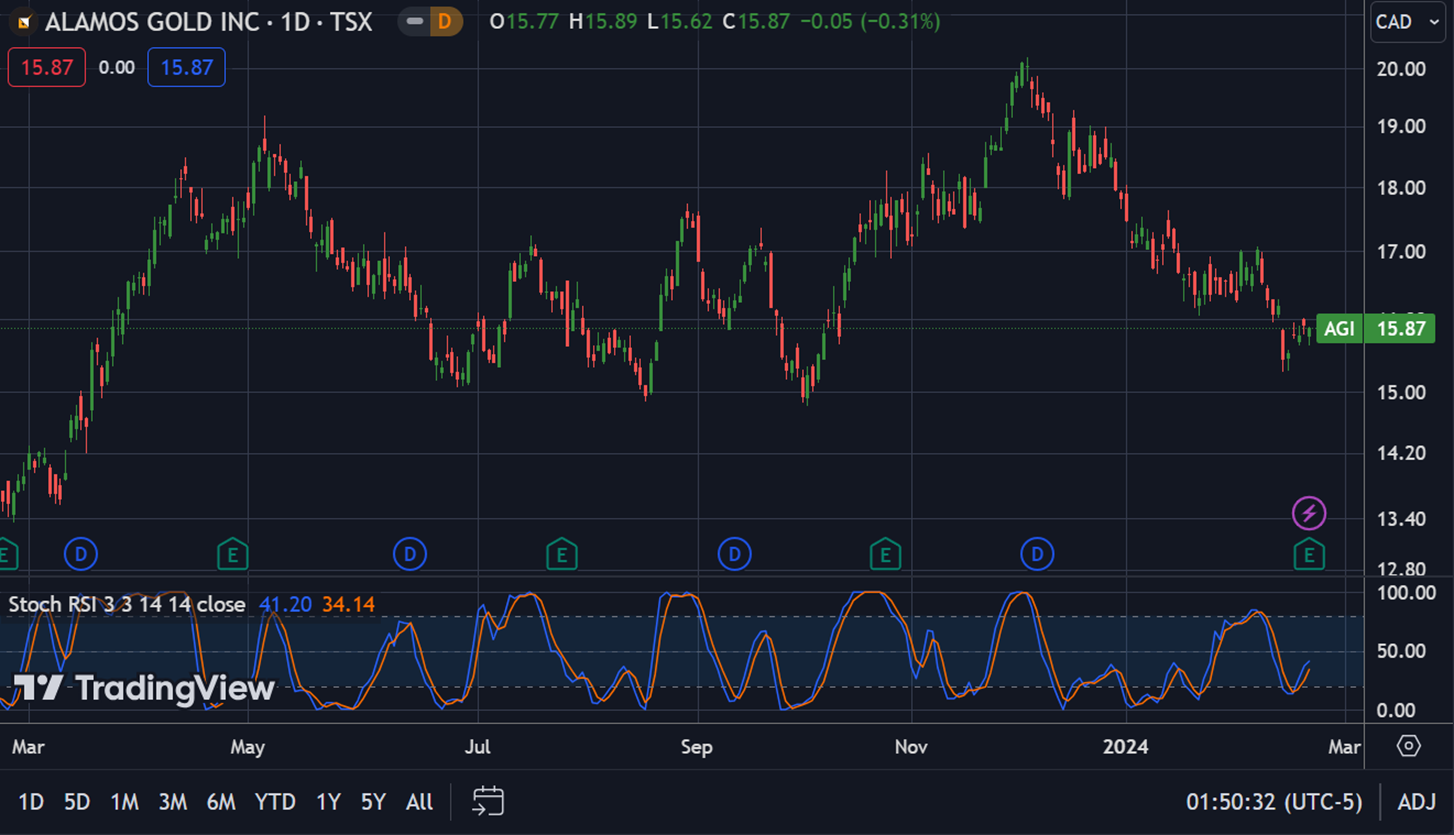Open the CAD currency dropdown
The height and width of the screenshot is (835, 1454).
click(x=1407, y=22)
